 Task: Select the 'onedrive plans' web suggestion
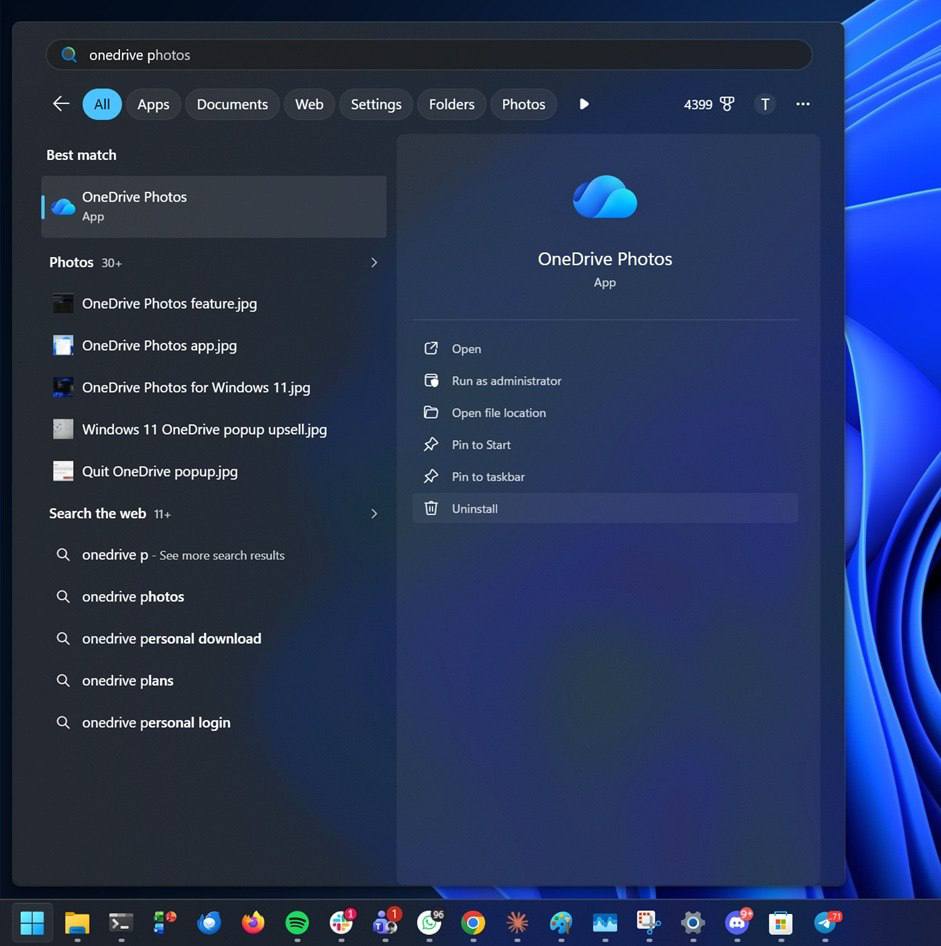[x=214, y=681]
